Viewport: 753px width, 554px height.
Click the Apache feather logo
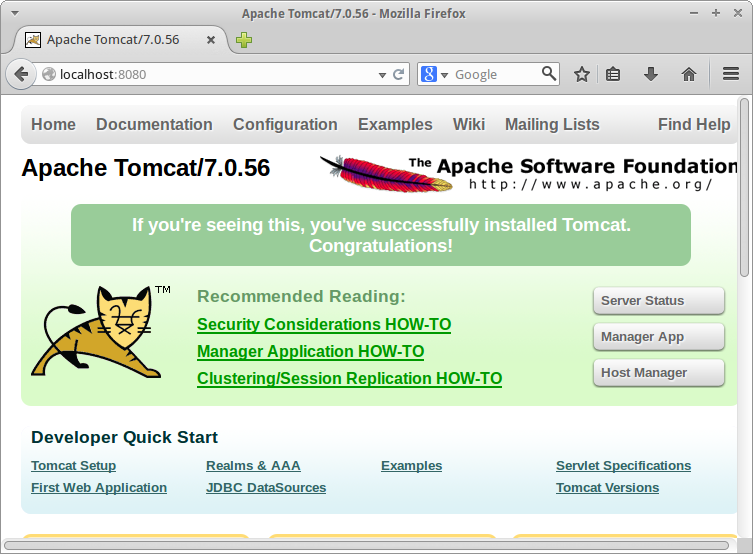386,174
